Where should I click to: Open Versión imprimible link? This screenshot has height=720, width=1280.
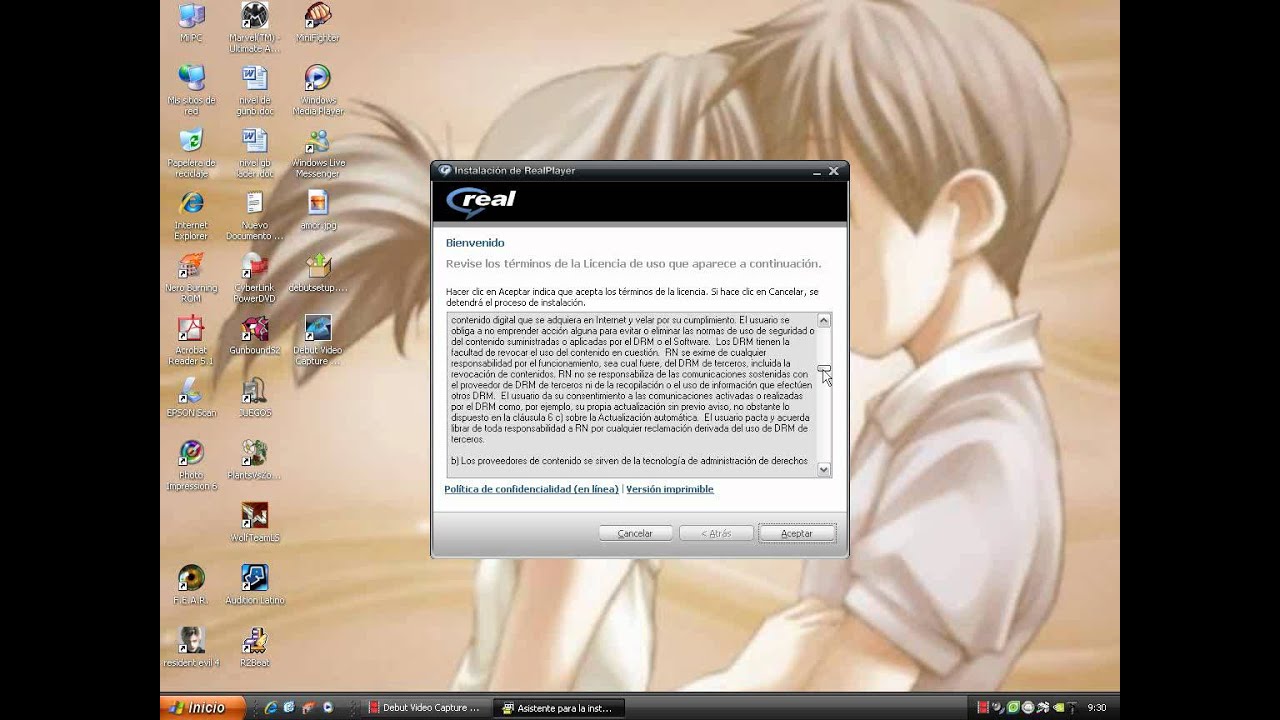[x=670, y=489]
